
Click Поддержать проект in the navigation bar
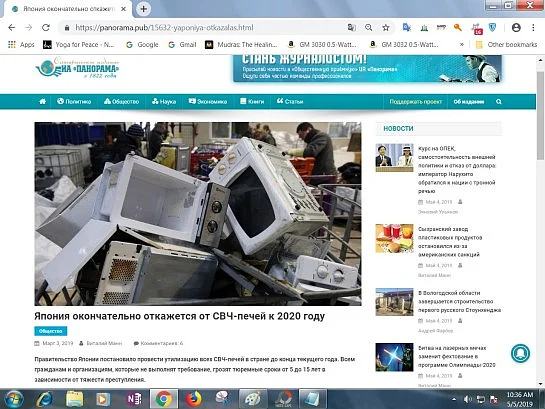415,102
